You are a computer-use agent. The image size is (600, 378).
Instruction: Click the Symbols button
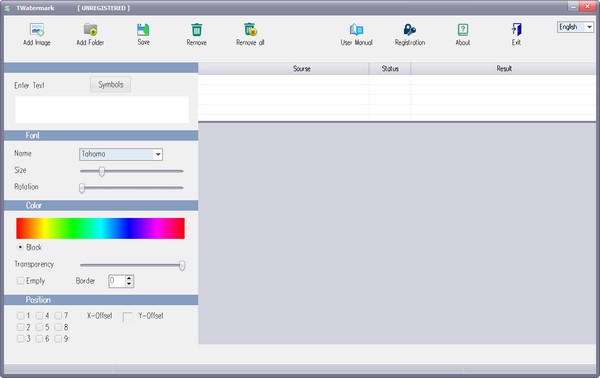click(x=111, y=85)
